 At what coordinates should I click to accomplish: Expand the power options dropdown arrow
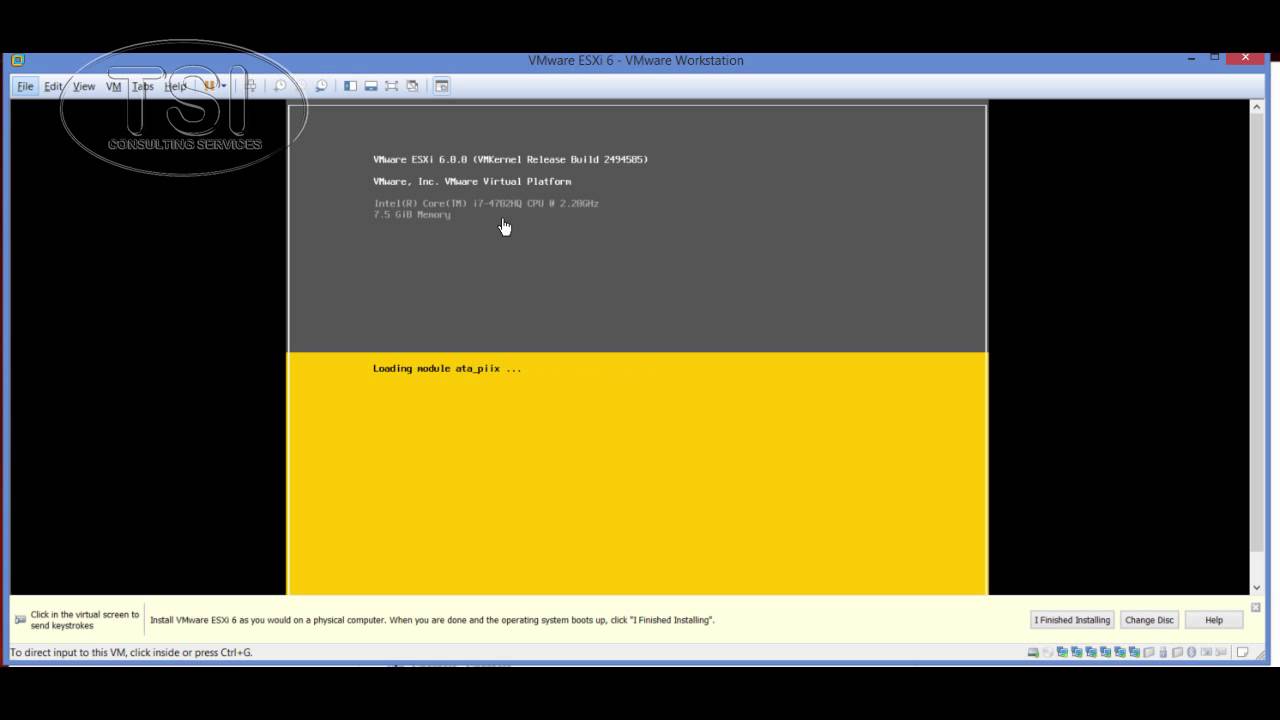point(224,86)
